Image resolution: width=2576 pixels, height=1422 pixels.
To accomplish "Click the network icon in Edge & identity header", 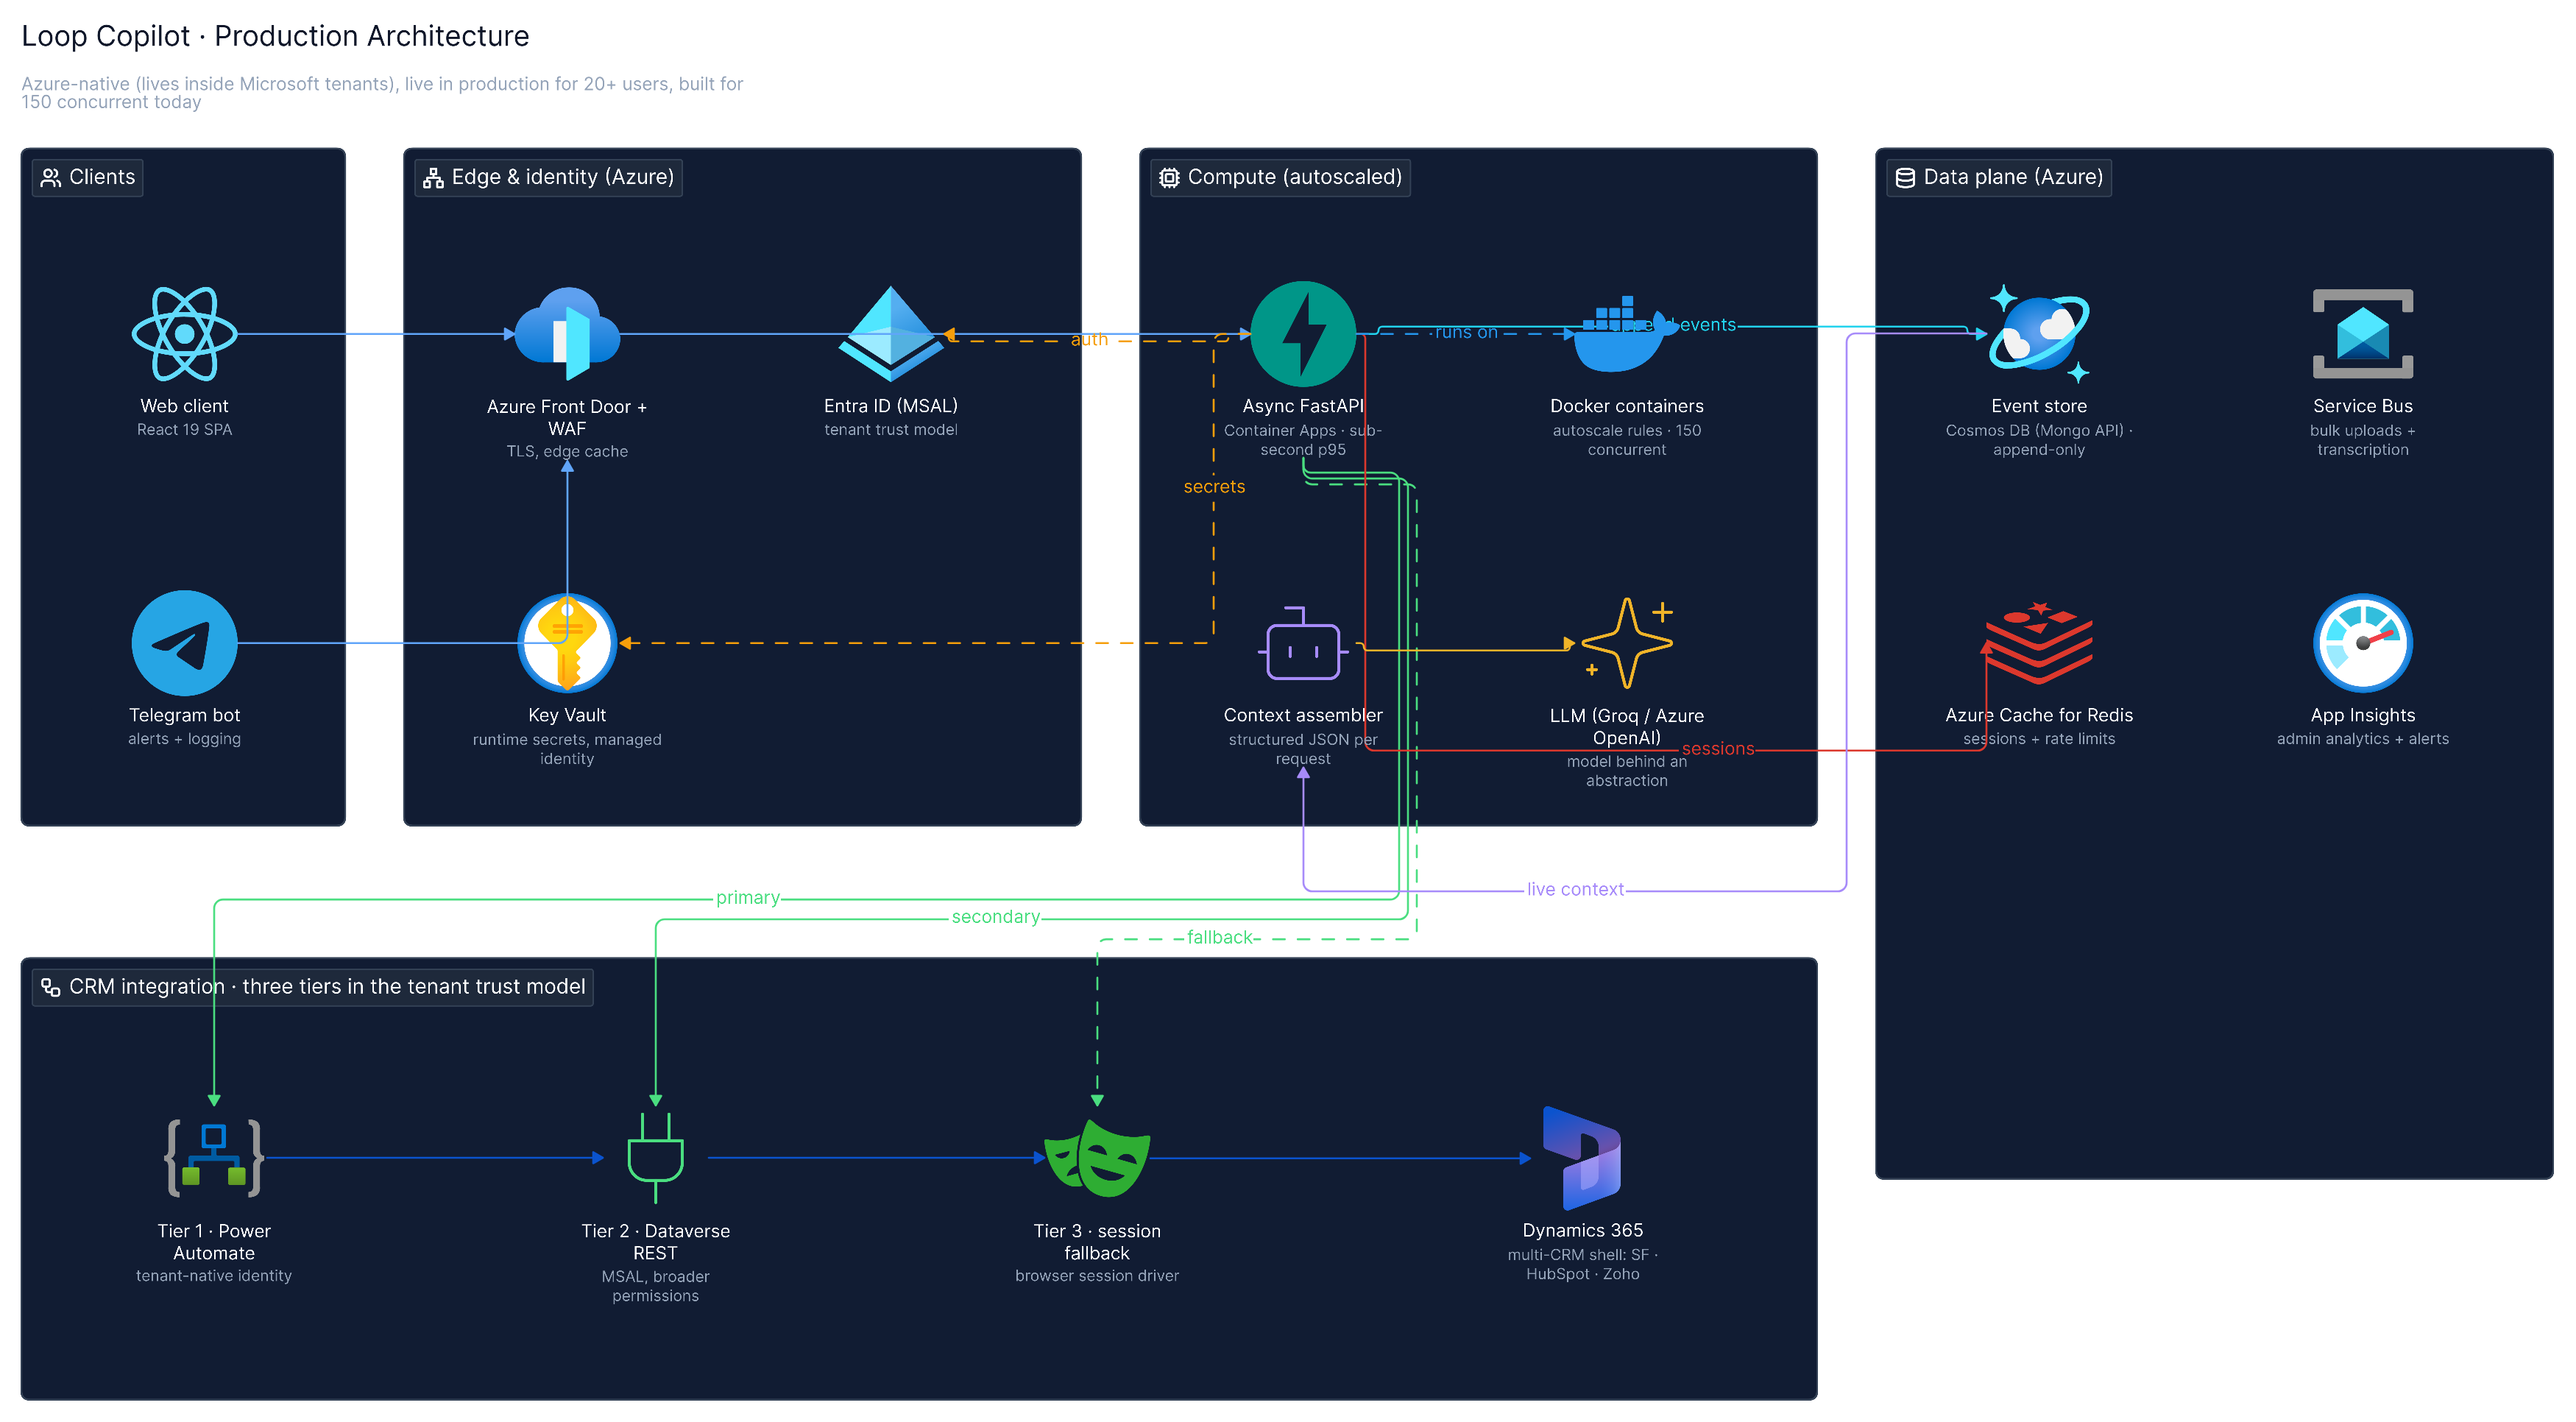I will click(x=433, y=178).
